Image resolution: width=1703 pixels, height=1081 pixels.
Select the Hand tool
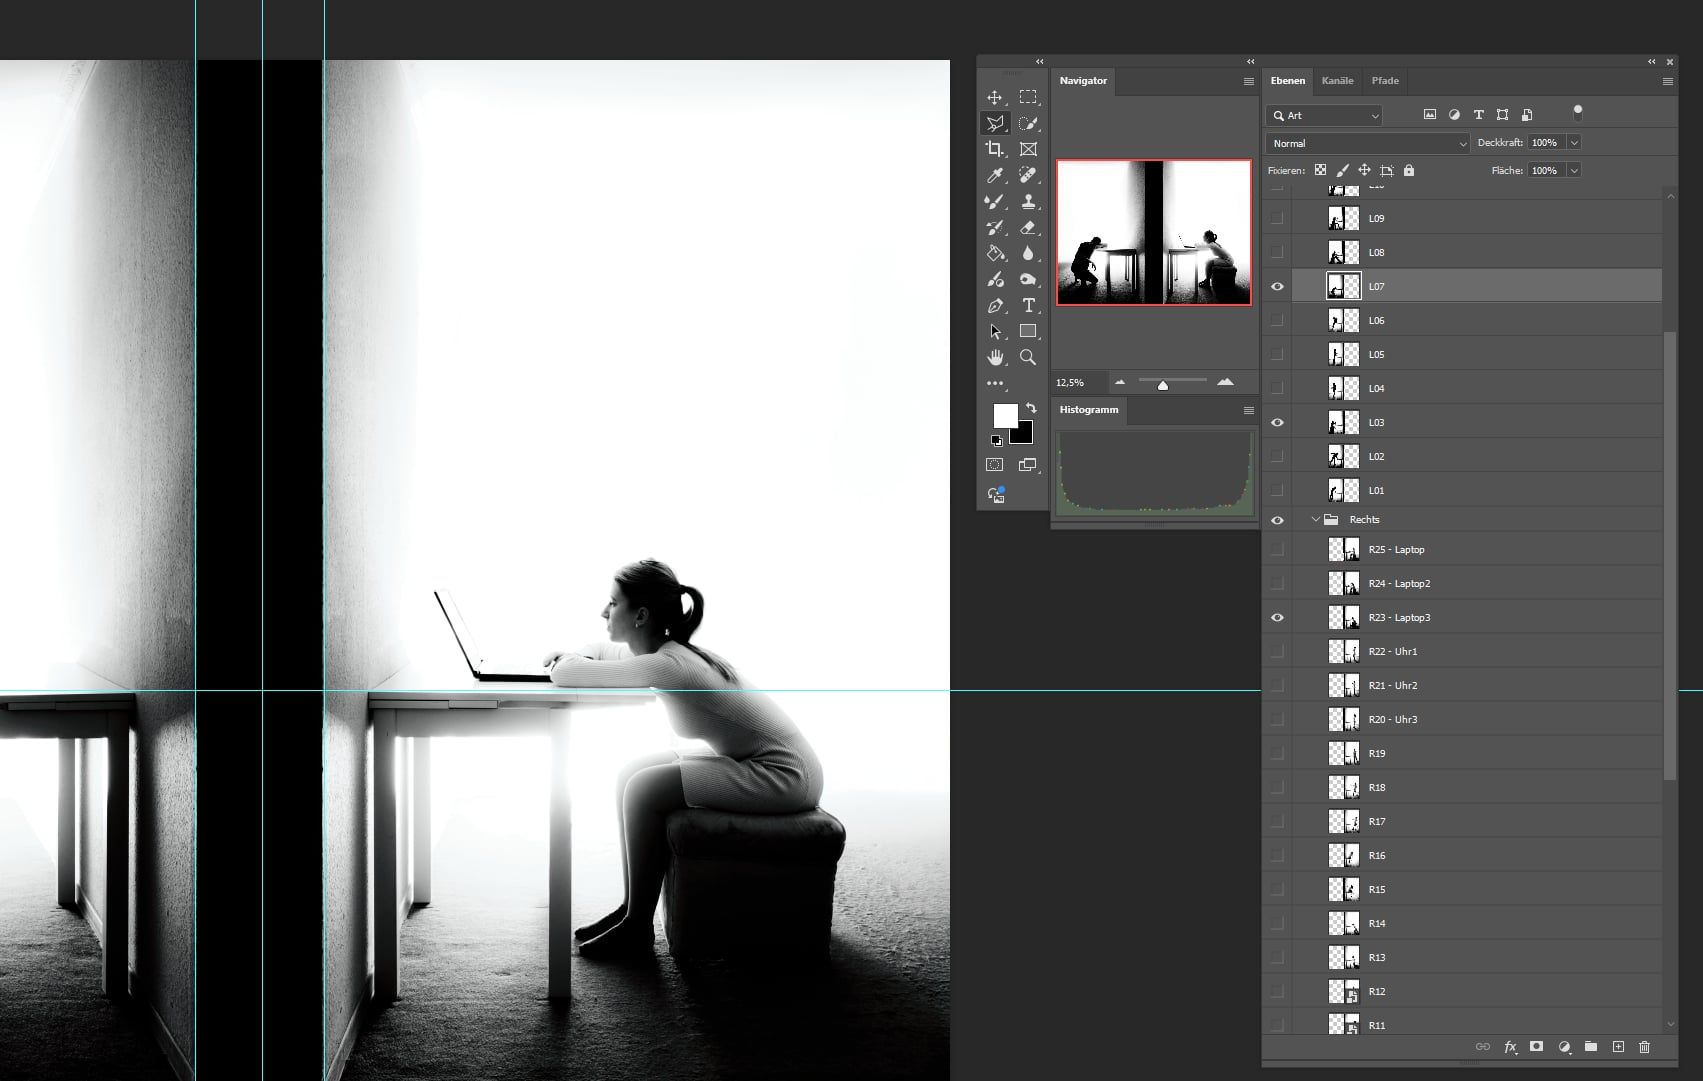(995, 357)
